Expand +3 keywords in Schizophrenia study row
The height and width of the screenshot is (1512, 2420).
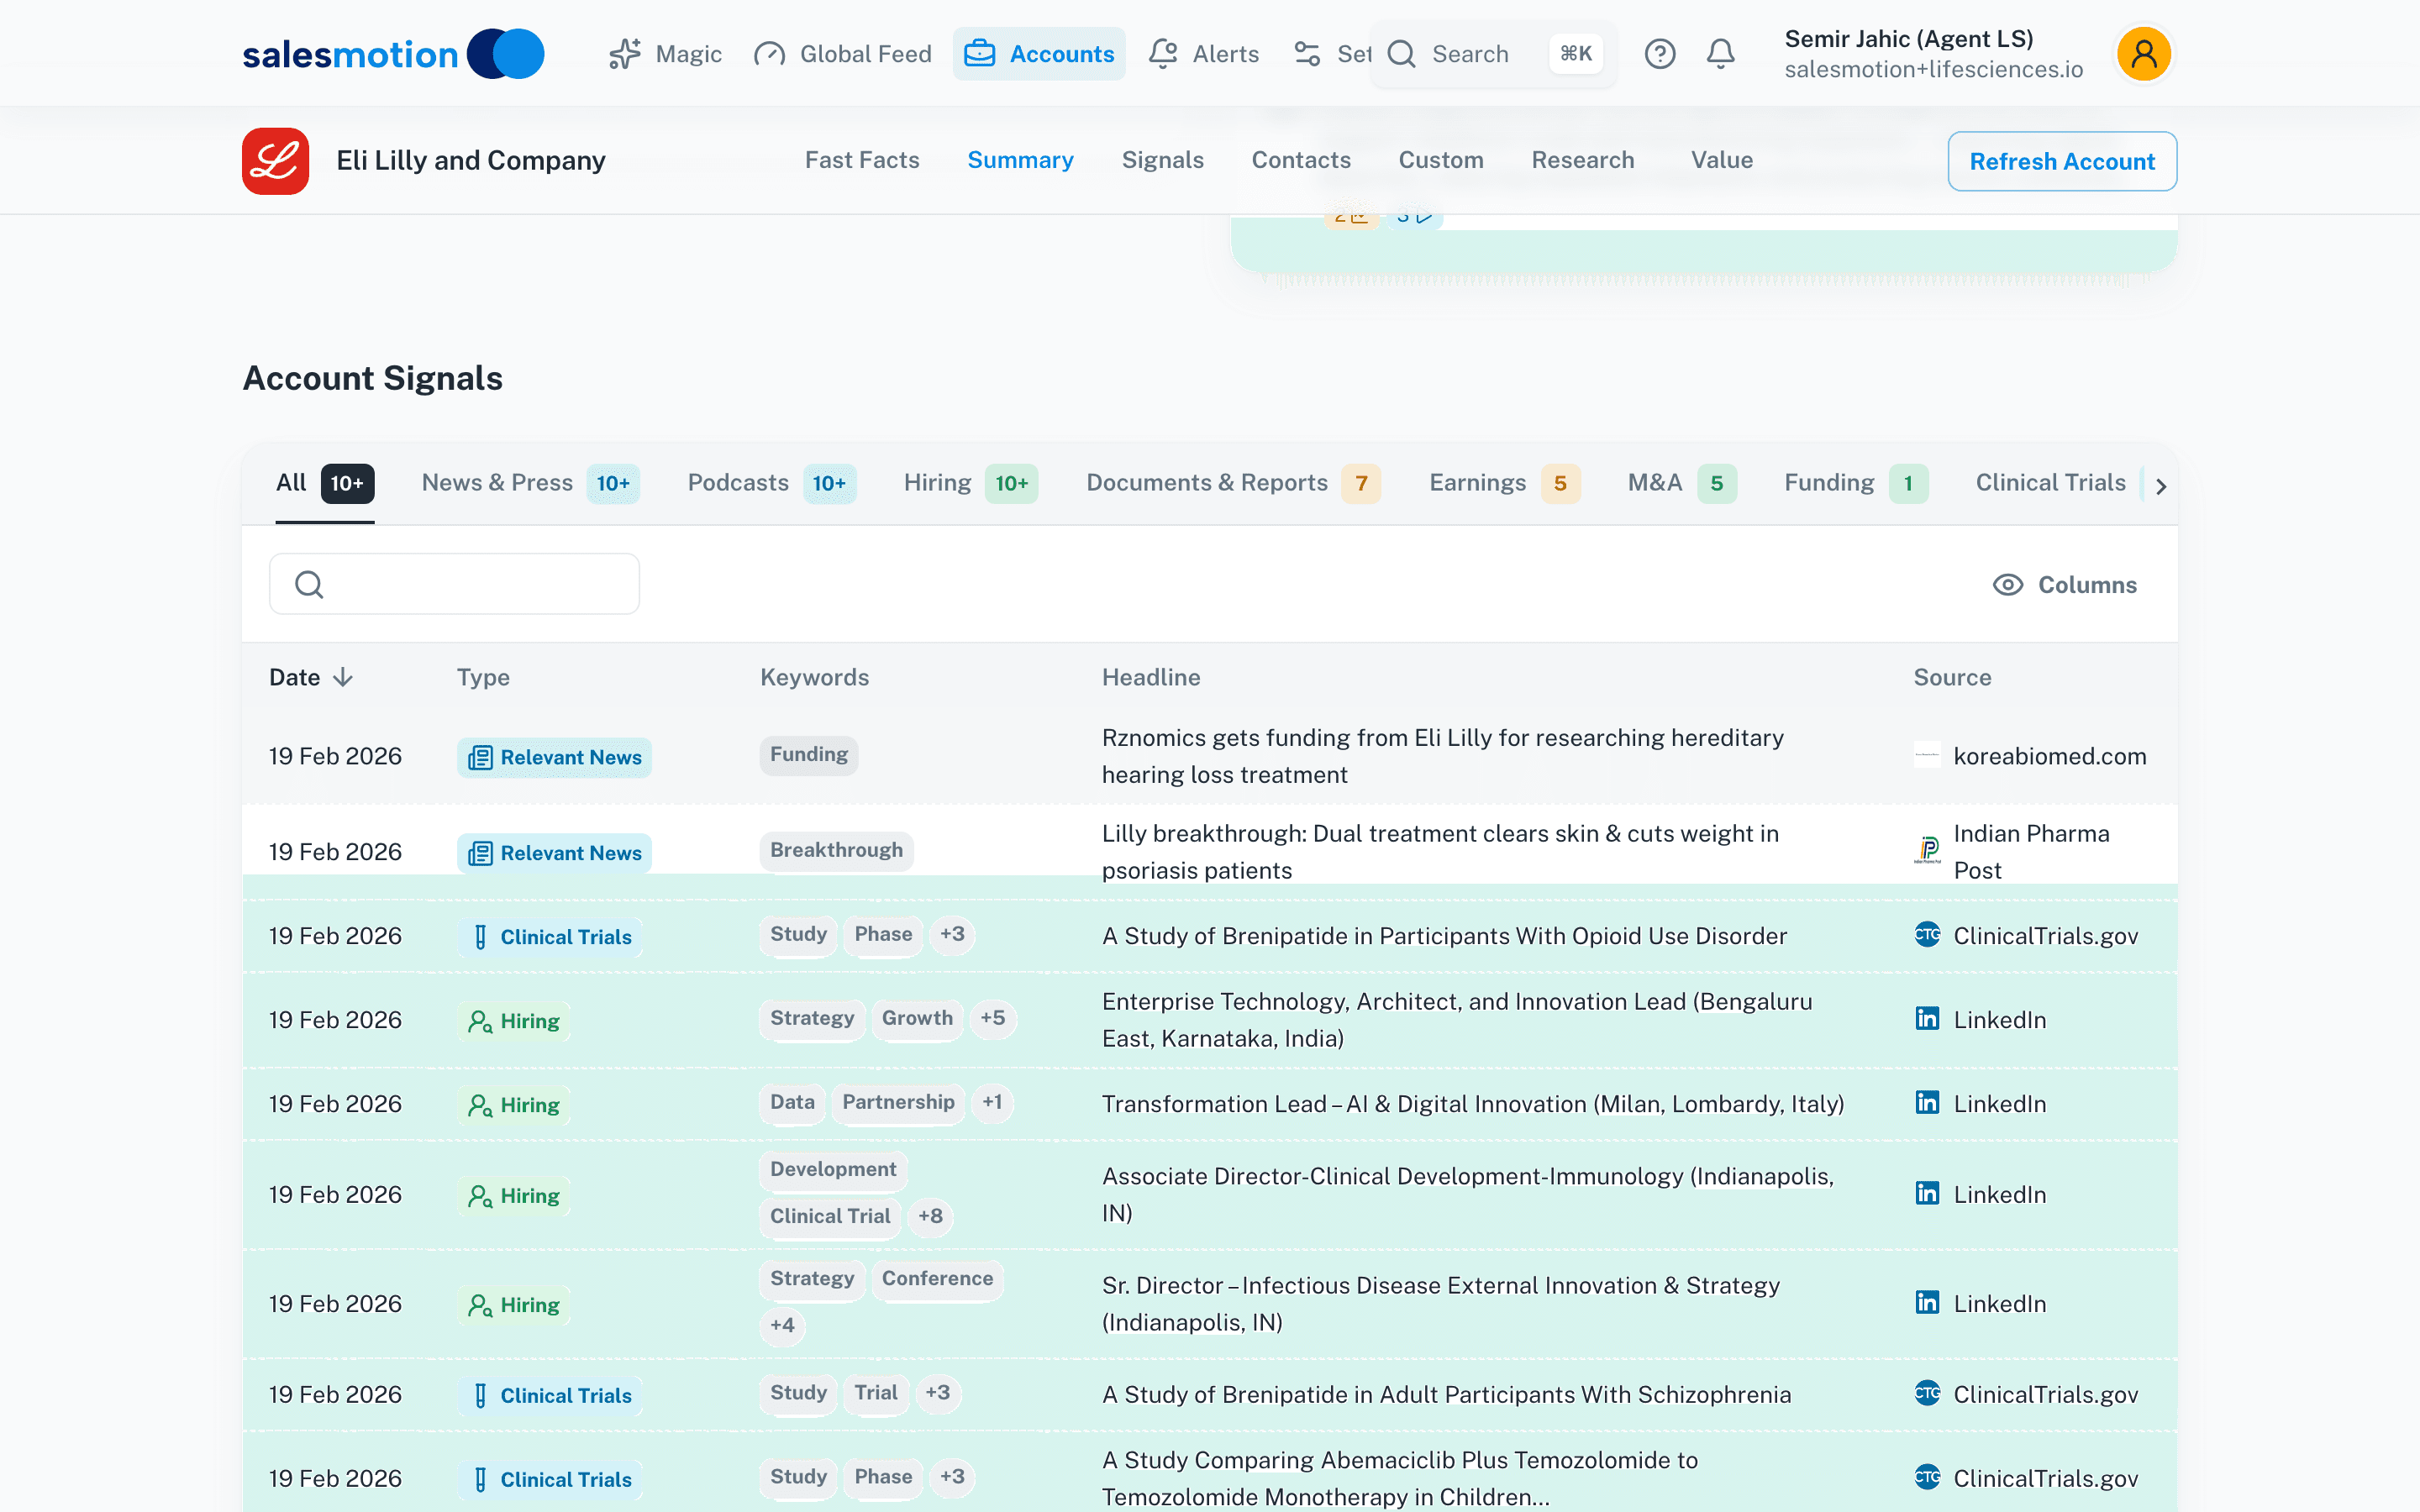(937, 1393)
